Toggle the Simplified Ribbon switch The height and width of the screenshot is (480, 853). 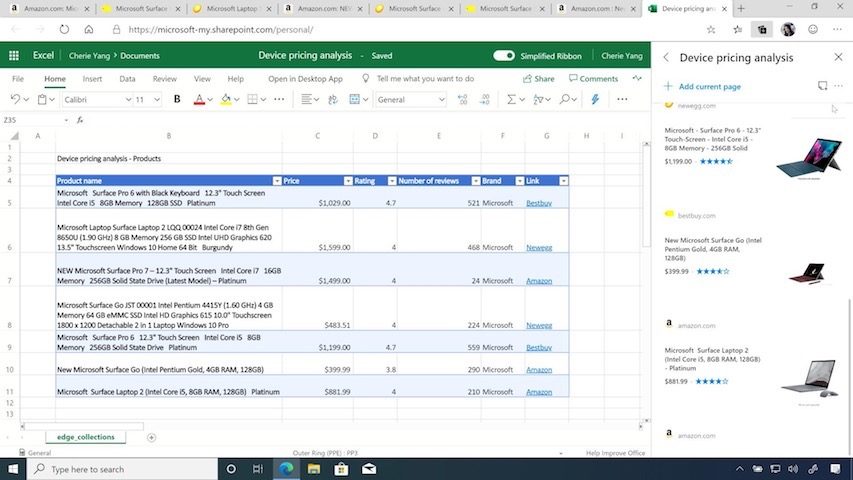click(504, 56)
